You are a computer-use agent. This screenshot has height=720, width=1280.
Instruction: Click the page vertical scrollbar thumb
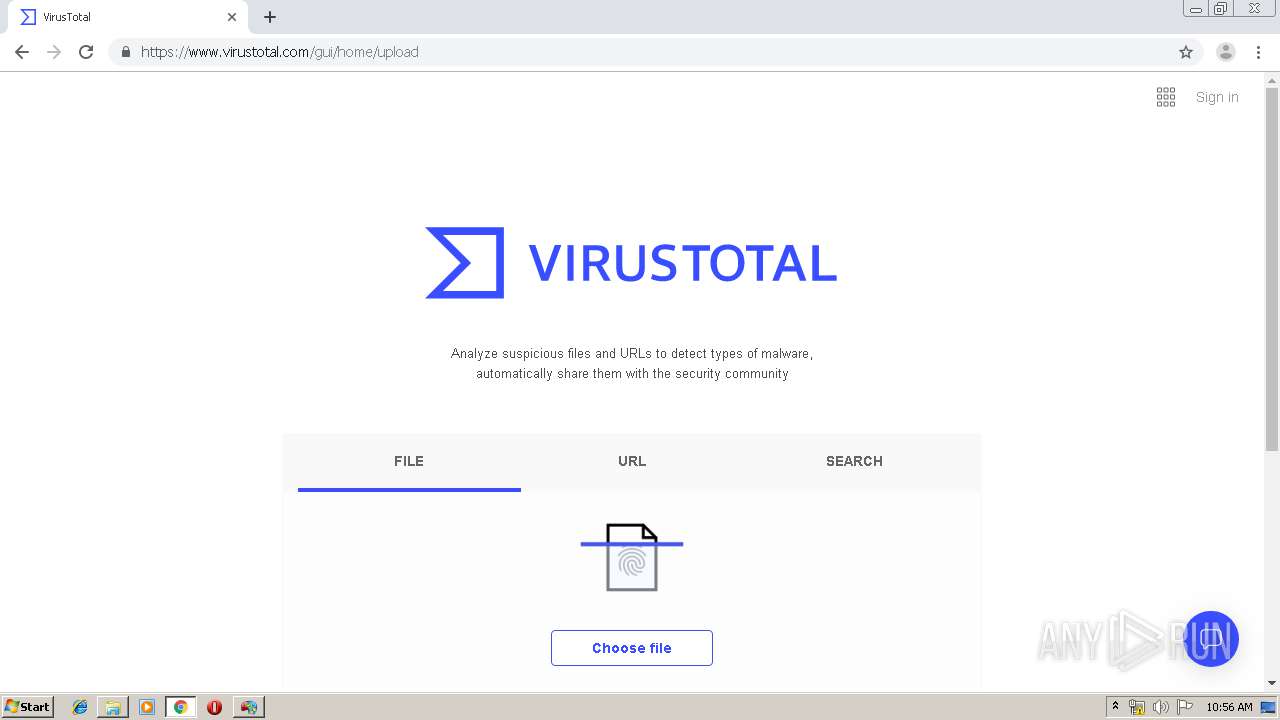click(x=1272, y=270)
